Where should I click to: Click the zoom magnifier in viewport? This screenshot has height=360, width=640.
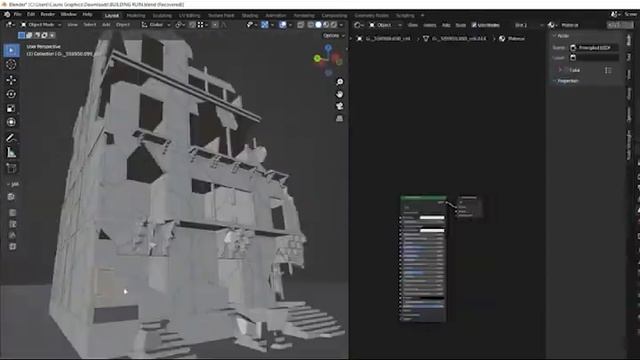tap(340, 82)
